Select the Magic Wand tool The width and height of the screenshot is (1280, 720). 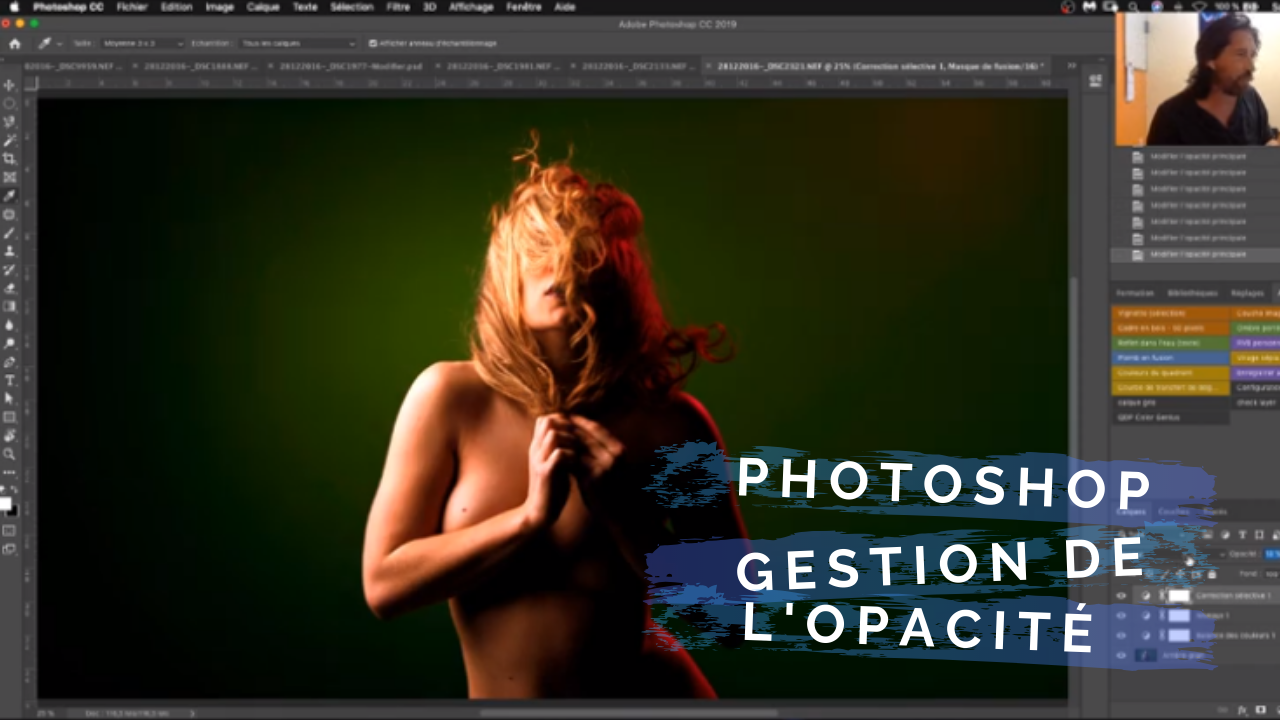[x=10, y=141]
